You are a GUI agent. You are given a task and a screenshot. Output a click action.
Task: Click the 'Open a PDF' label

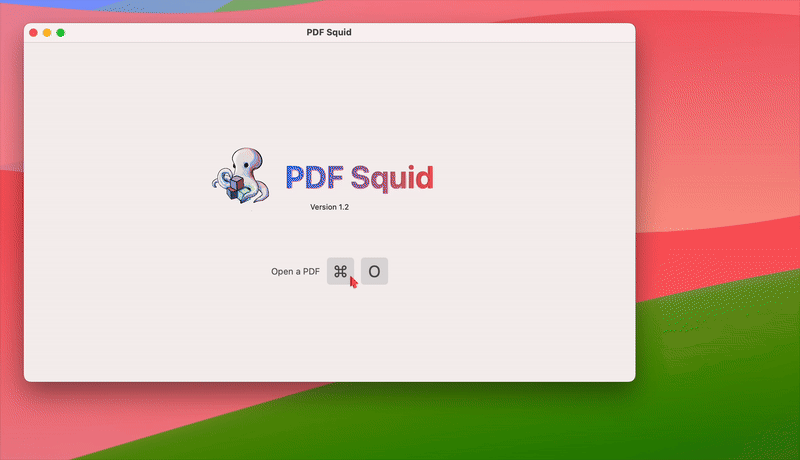[x=295, y=271]
